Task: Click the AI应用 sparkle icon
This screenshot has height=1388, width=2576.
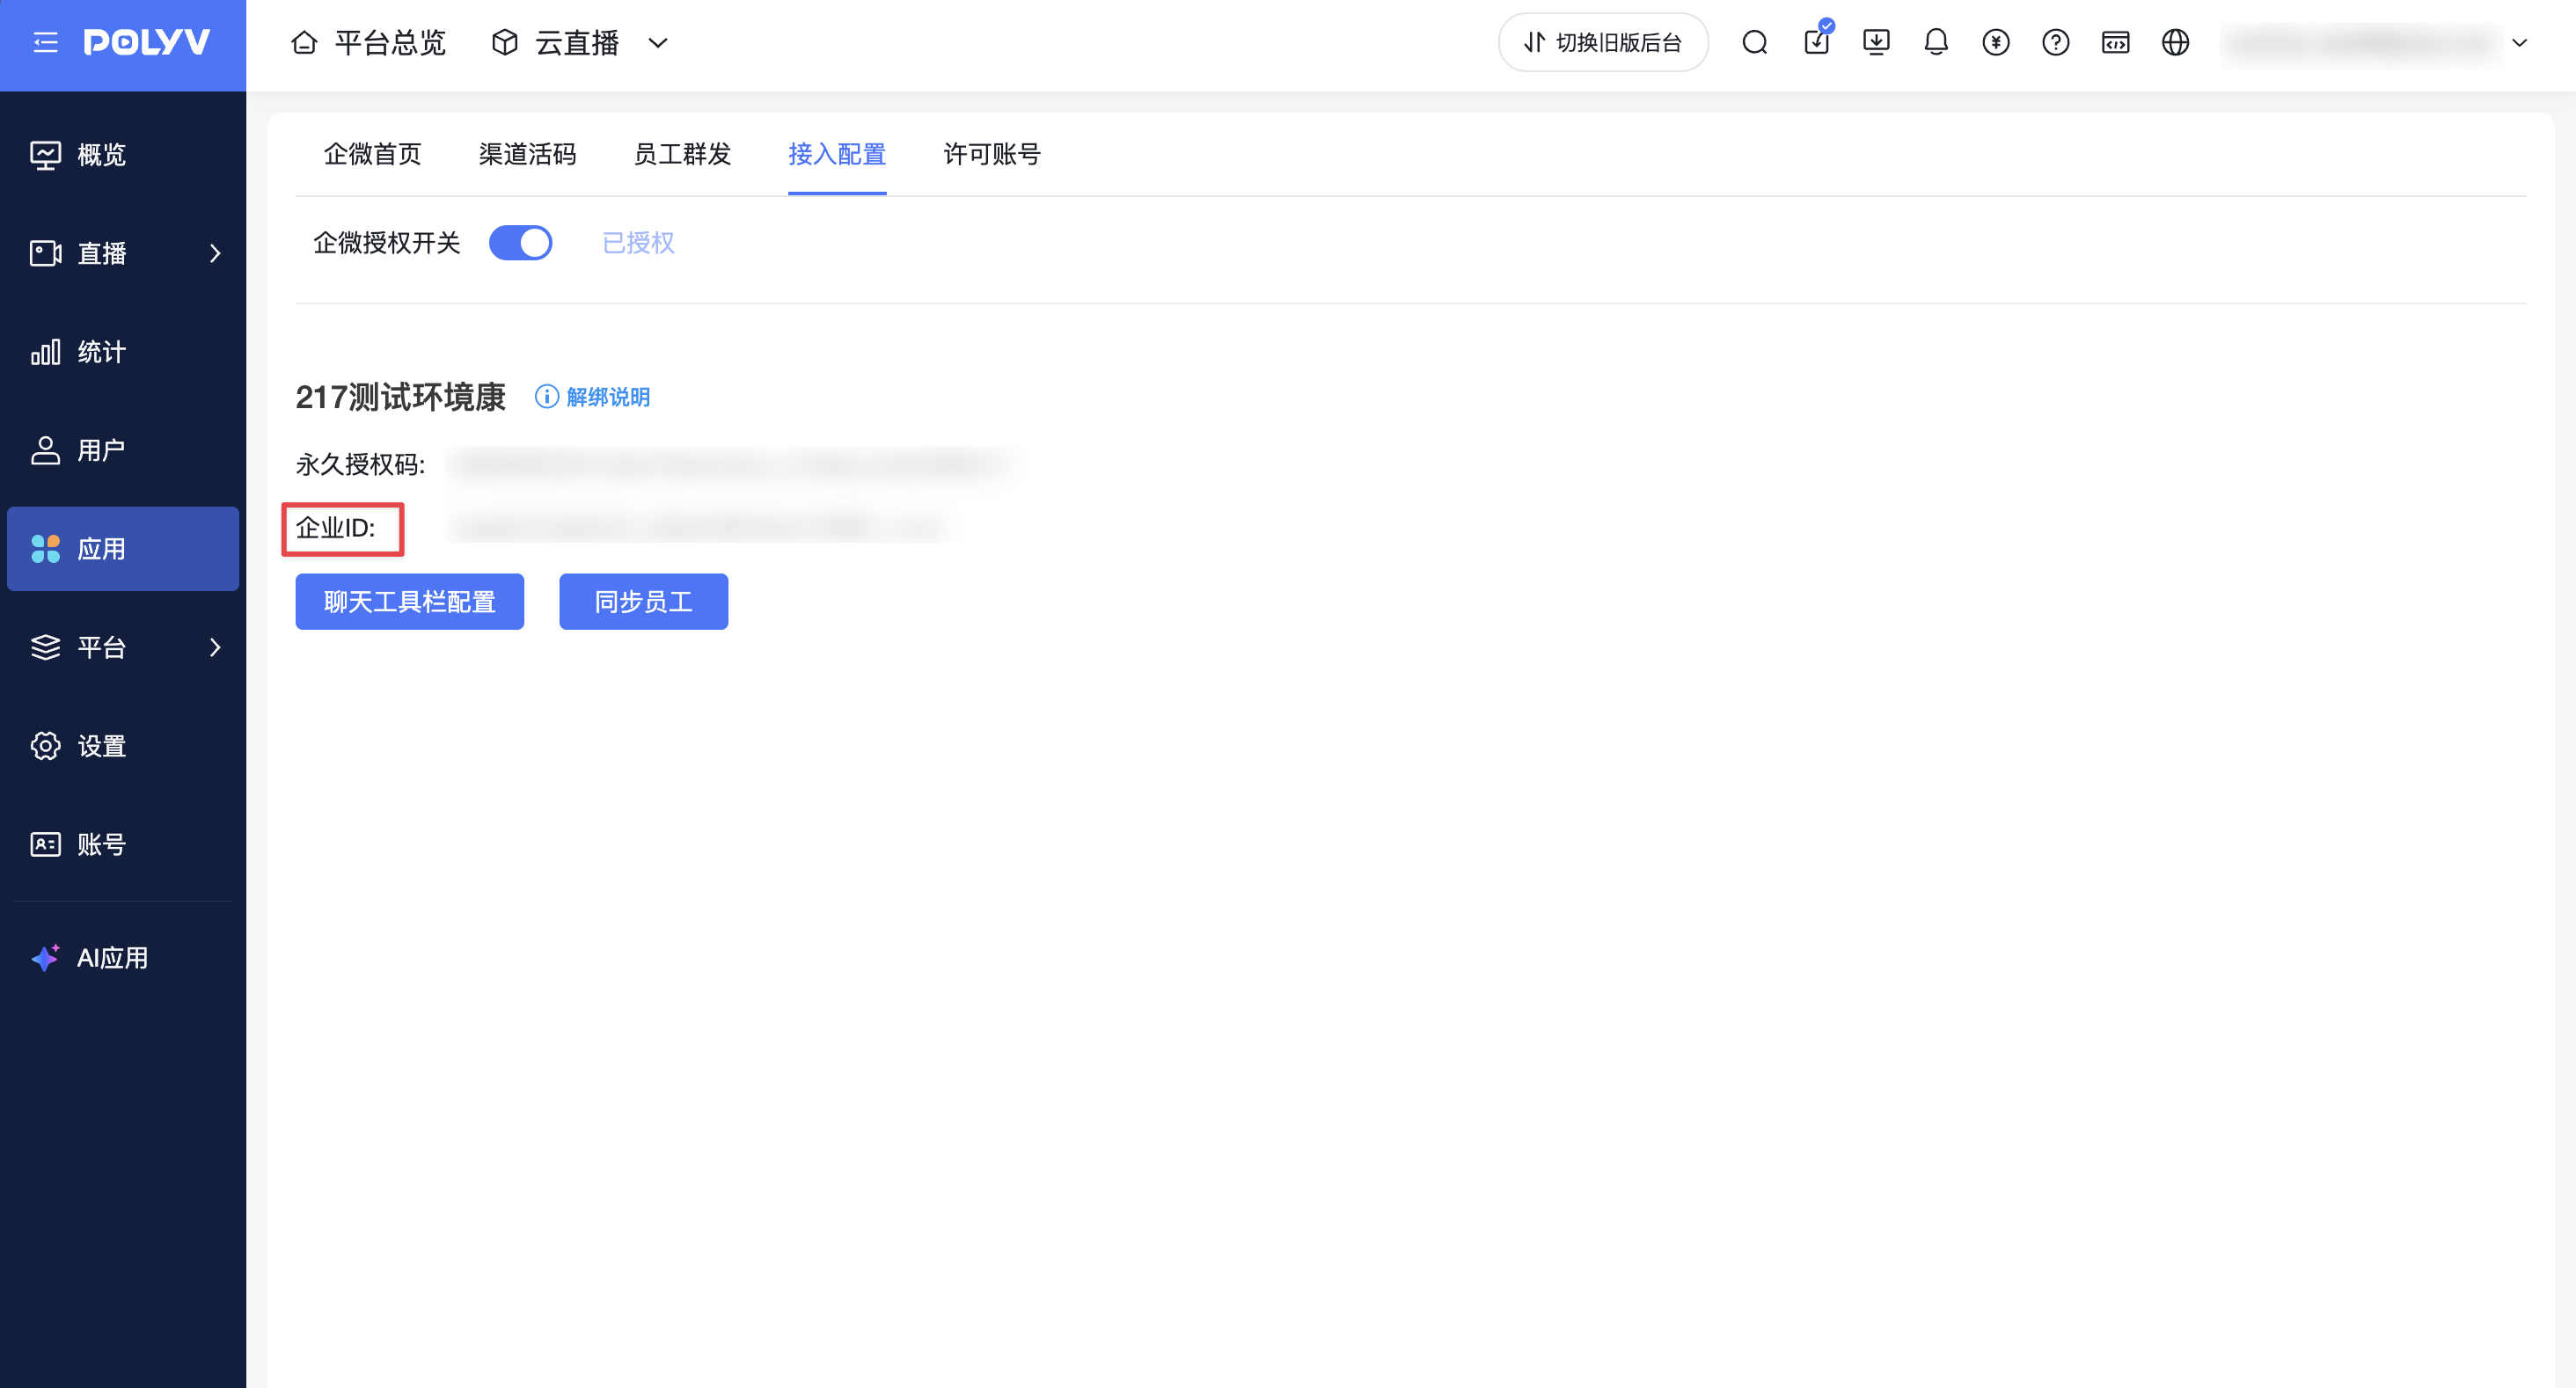Action: pos(46,958)
